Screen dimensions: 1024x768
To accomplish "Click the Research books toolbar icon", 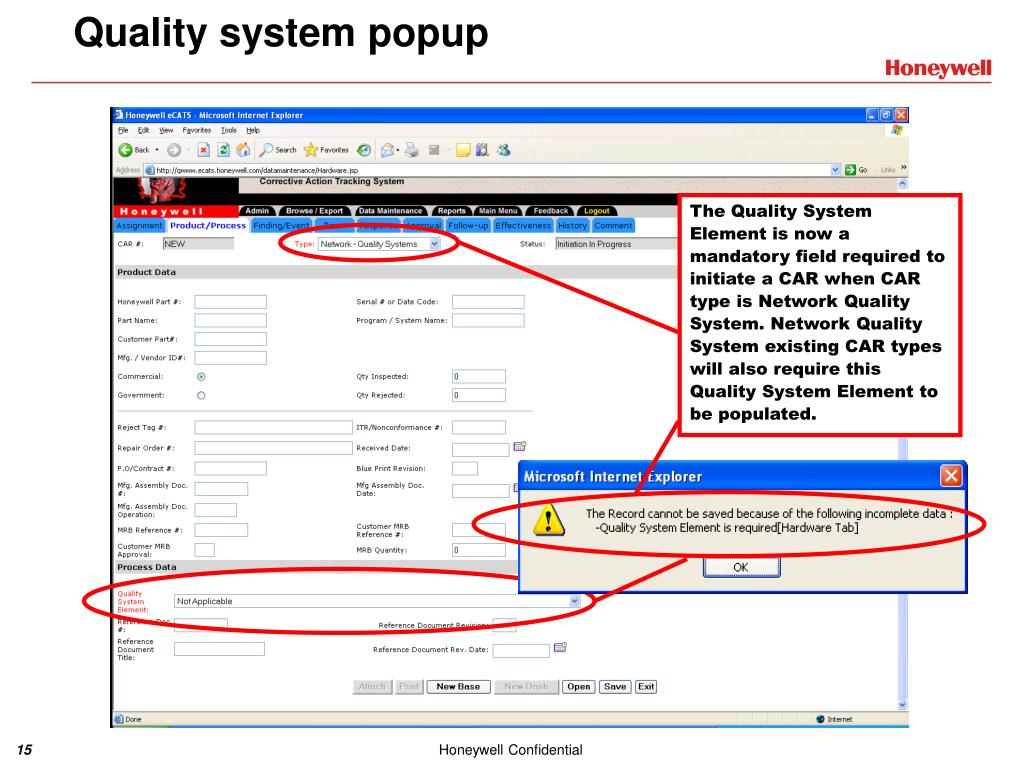I will coord(482,150).
